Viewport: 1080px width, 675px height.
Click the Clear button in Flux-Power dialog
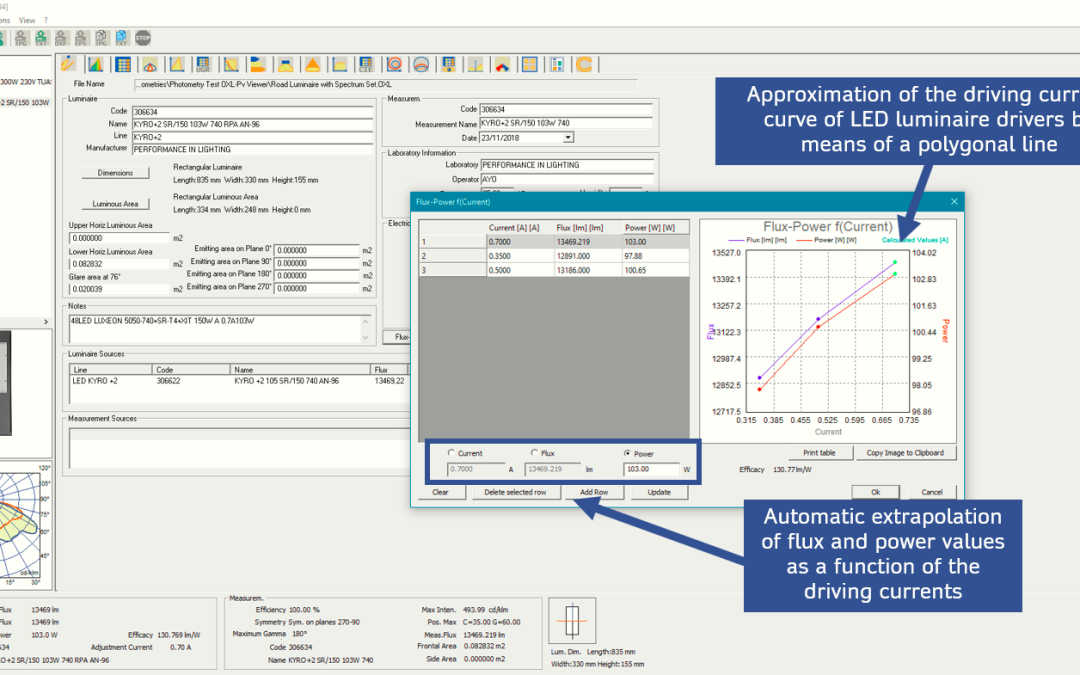pyautogui.click(x=441, y=492)
